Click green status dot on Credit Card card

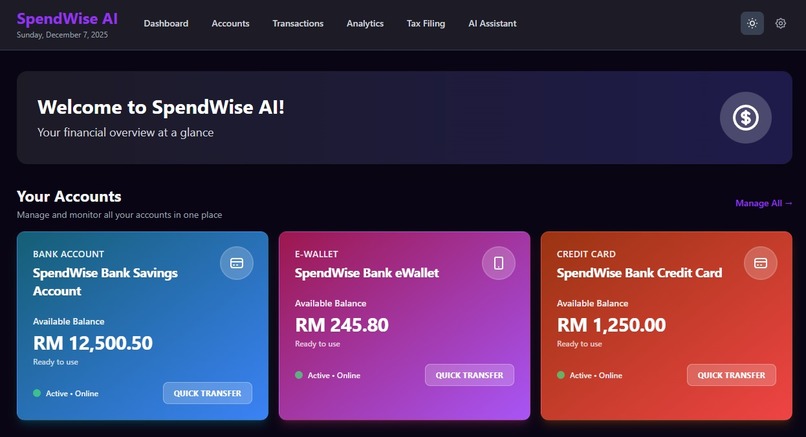coord(561,375)
